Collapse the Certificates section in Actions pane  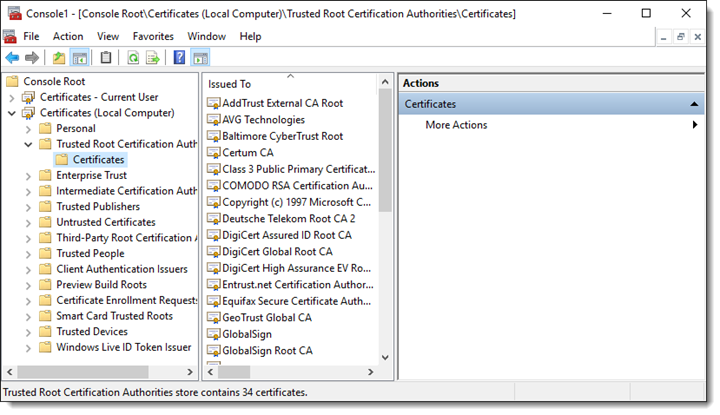coord(694,104)
